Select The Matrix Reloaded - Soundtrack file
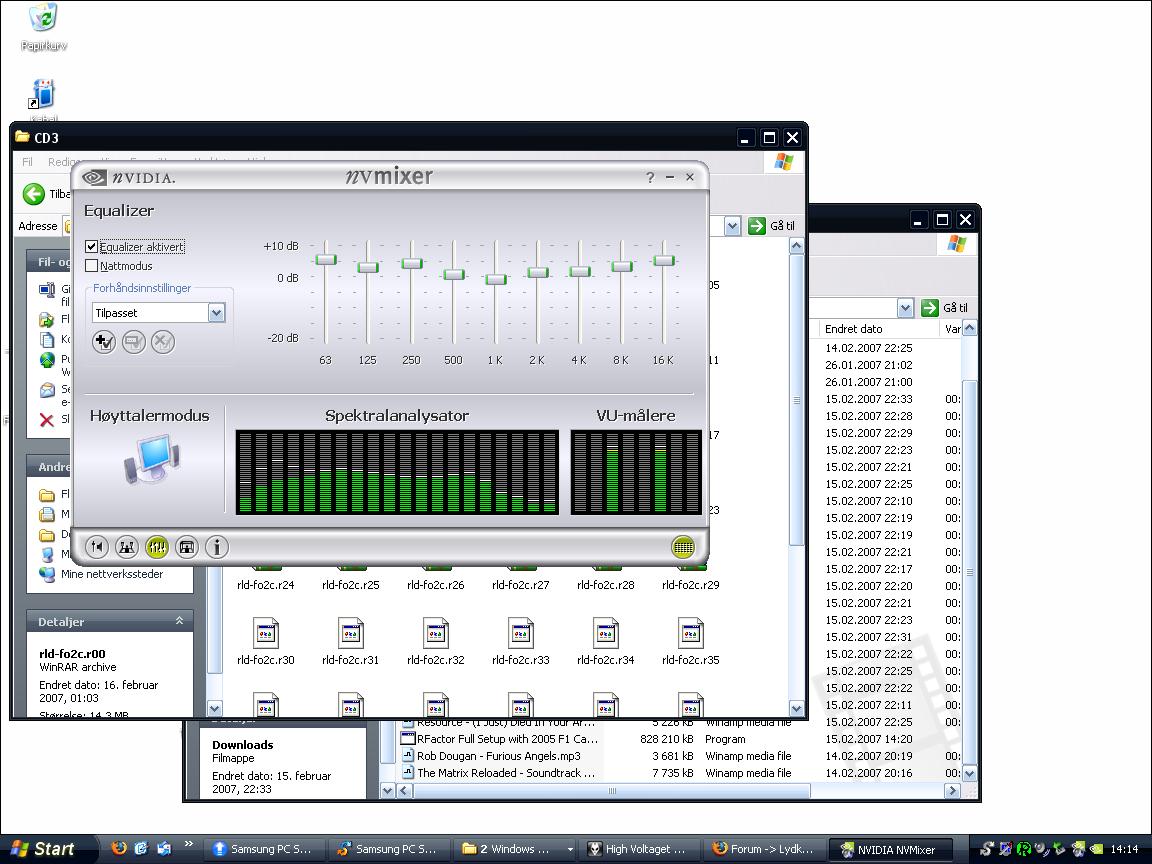The width and height of the screenshot is (1152, 864). pyautogui.click(x=498, y=773)
